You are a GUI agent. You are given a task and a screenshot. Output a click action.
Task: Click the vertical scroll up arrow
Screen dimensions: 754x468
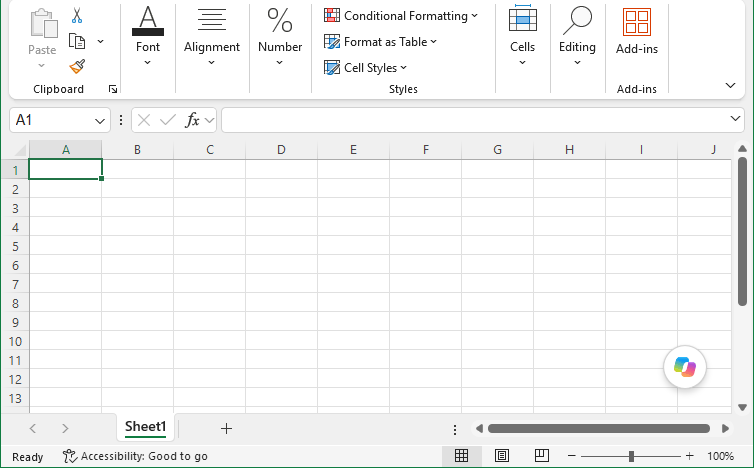(742, 149)
